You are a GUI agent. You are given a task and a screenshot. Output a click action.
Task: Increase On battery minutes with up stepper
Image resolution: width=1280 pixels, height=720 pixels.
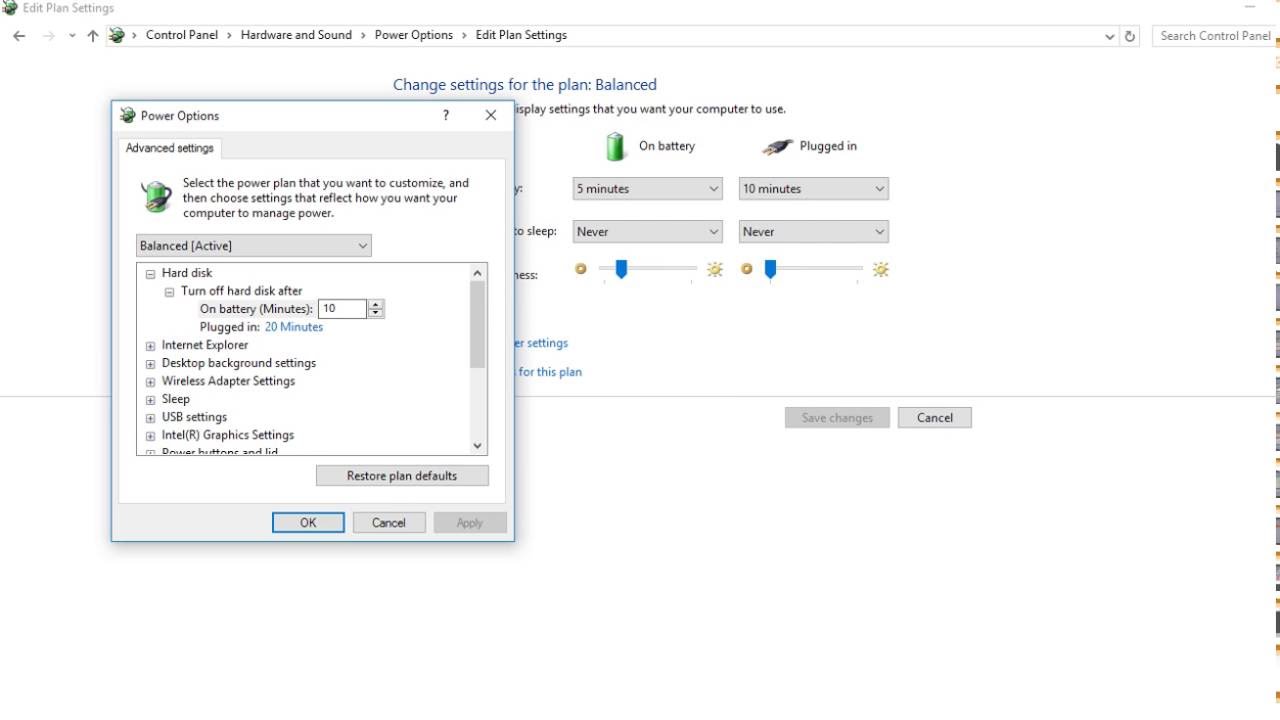click(376, 305)
